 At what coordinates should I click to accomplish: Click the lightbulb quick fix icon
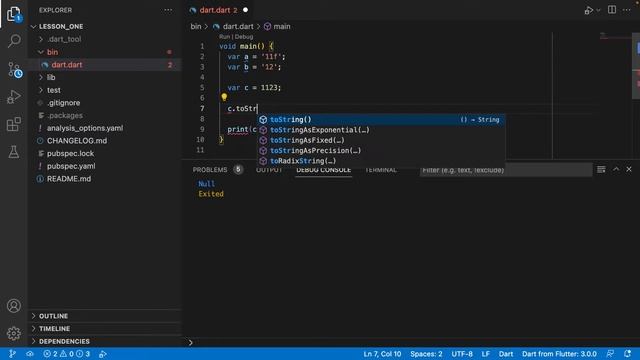(224, 97)
